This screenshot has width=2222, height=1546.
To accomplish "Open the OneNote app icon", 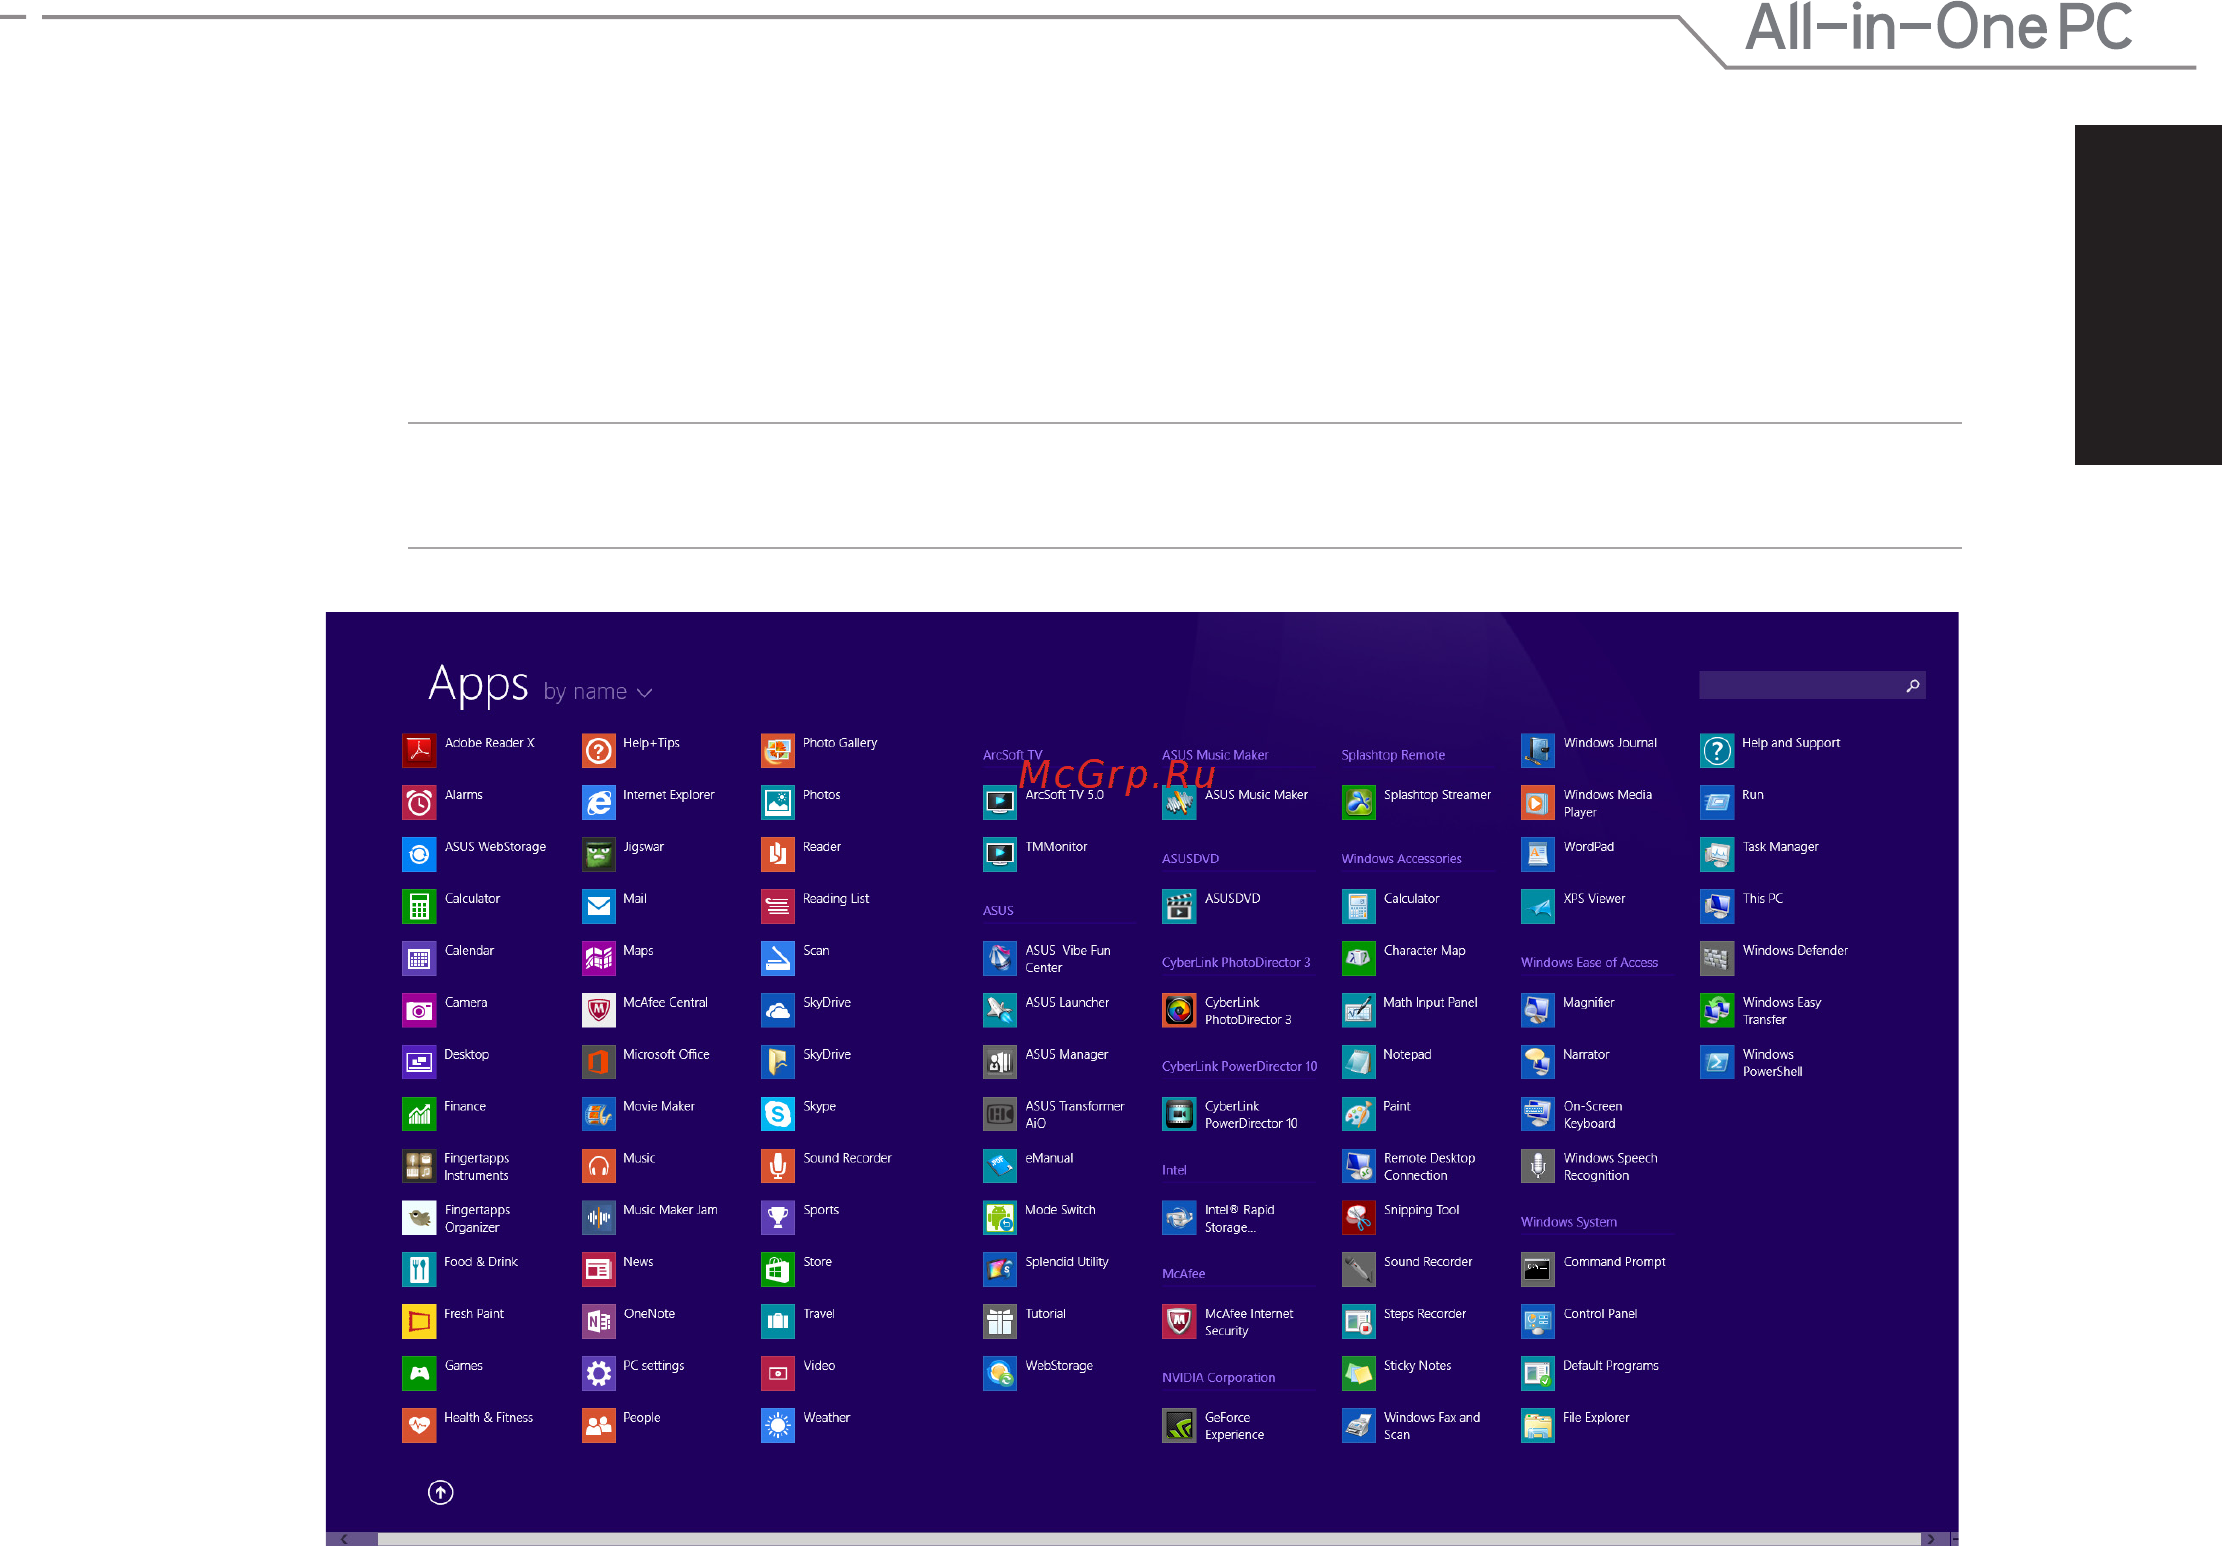I will point(598,1321).
